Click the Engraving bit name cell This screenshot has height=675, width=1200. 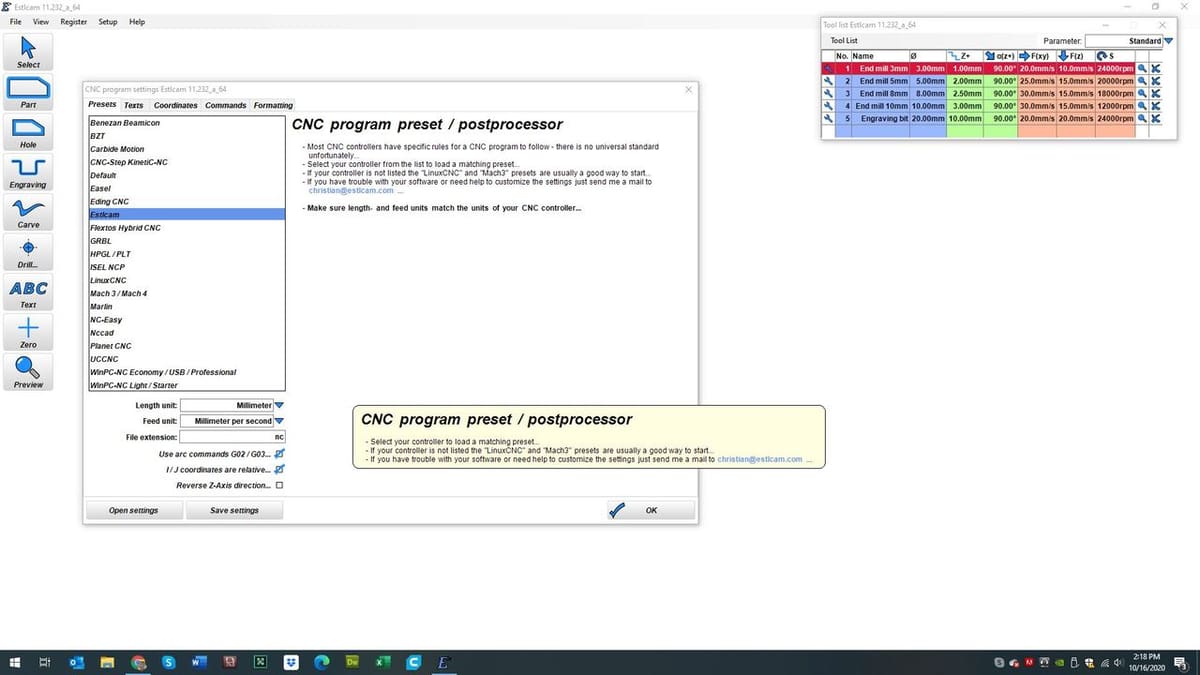tap(879, 118)
